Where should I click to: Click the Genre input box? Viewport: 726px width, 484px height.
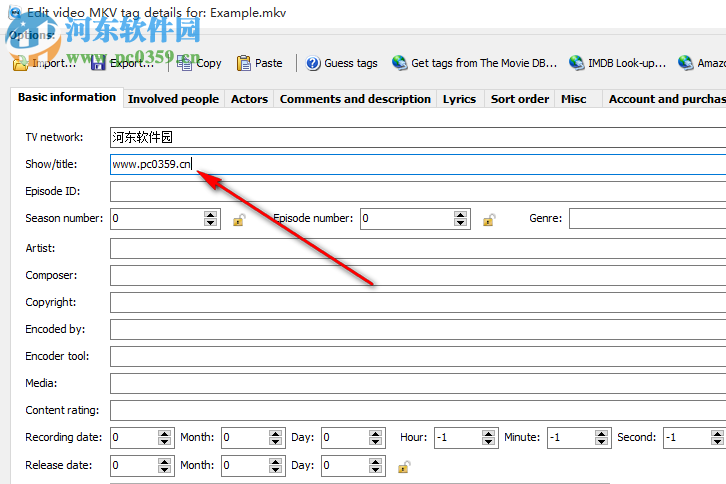point(647,218)
